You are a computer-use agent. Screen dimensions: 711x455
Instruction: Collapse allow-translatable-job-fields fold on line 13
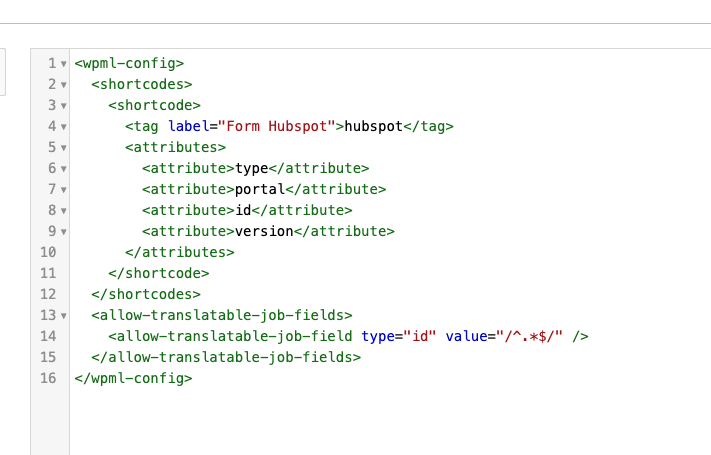63,316
